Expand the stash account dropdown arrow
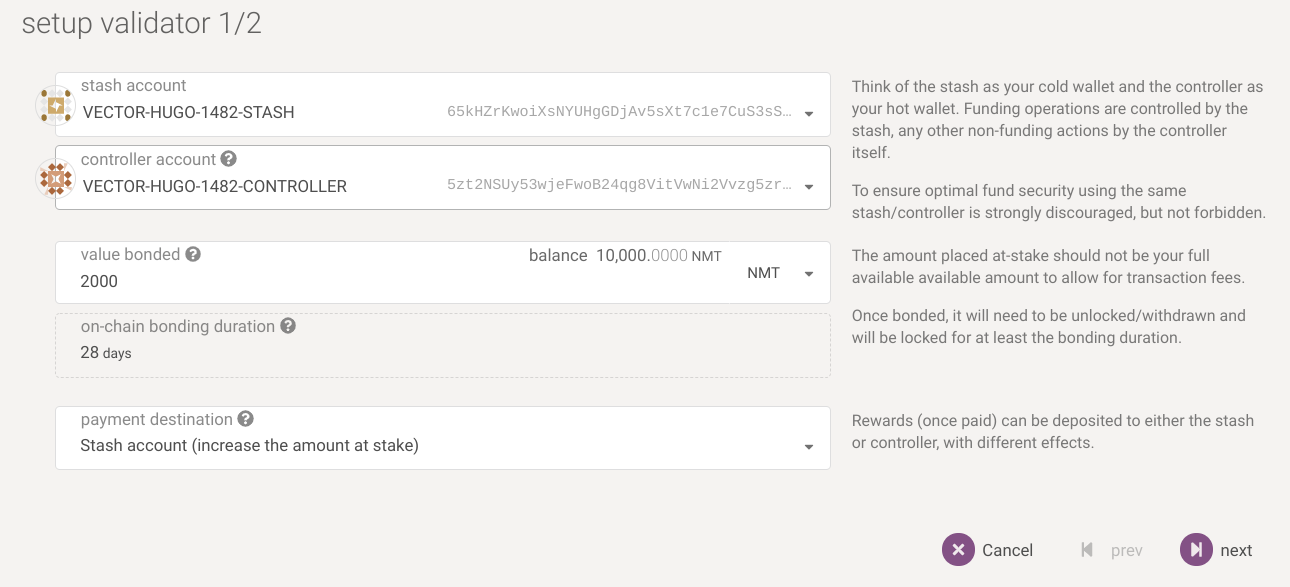Viewport: 1290px width, 587px height. click(808, 113)
